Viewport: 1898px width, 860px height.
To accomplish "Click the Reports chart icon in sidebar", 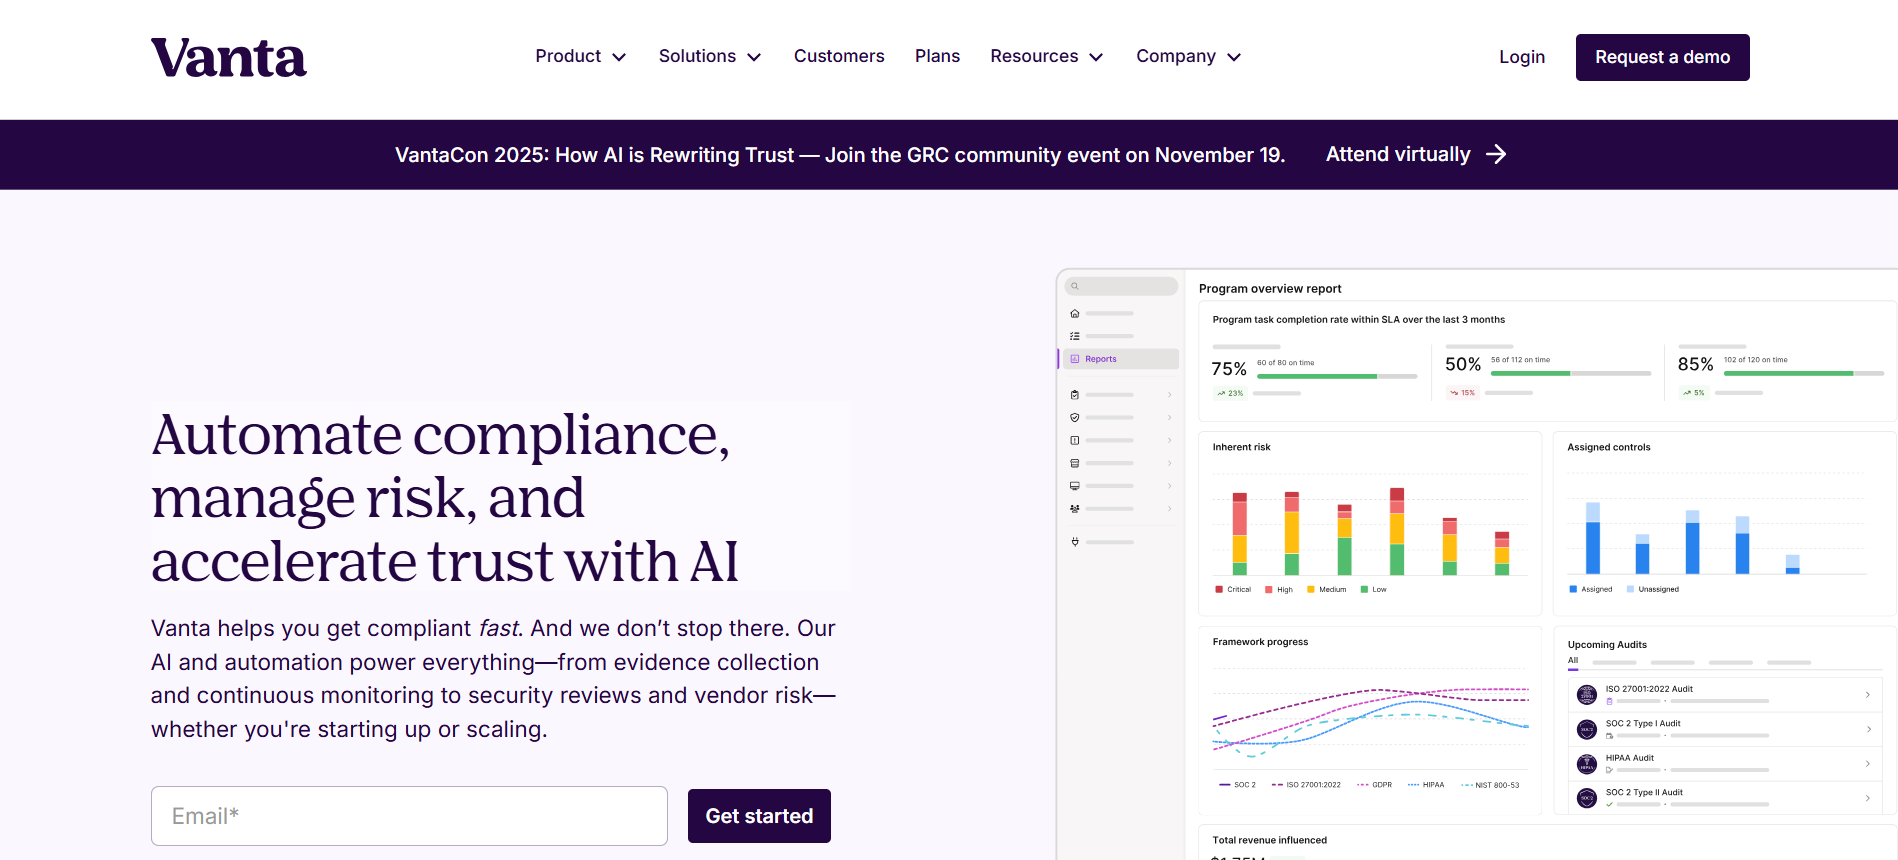I will [x=1075, y=359].
